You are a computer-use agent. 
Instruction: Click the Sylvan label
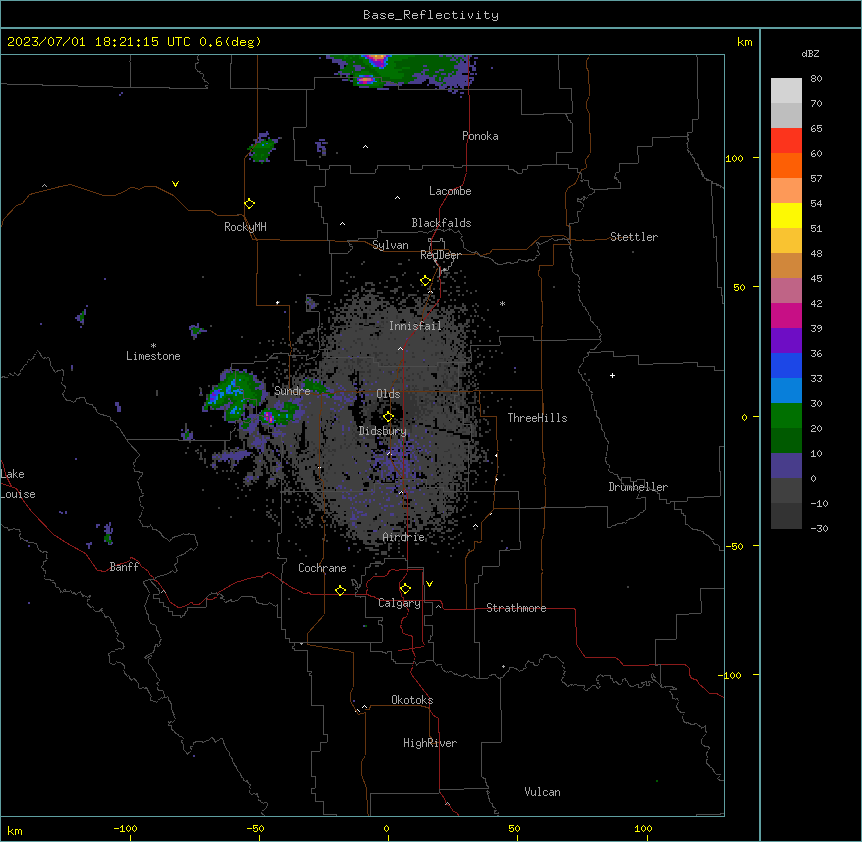[x=390, y=245]
